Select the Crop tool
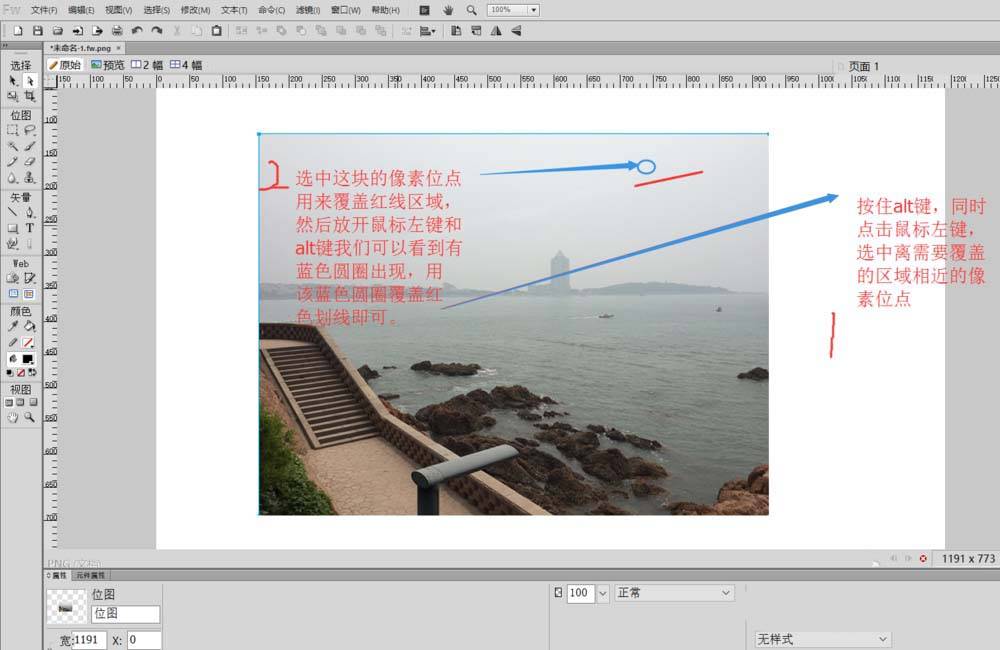1000x650 pixels. coord(30,96)
